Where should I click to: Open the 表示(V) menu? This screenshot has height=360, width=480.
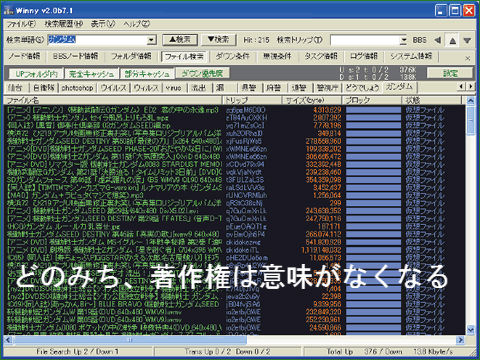coord(103,24)
